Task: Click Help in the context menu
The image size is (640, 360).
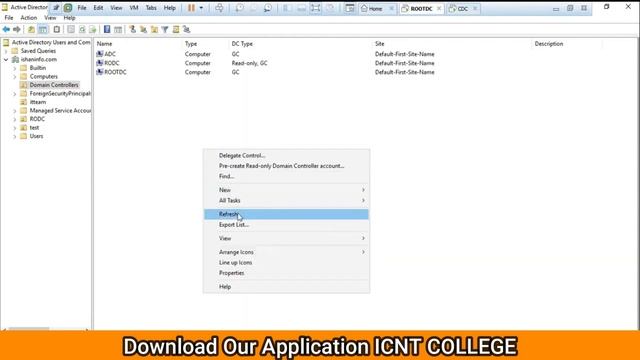Action: [x=286, y=287]
